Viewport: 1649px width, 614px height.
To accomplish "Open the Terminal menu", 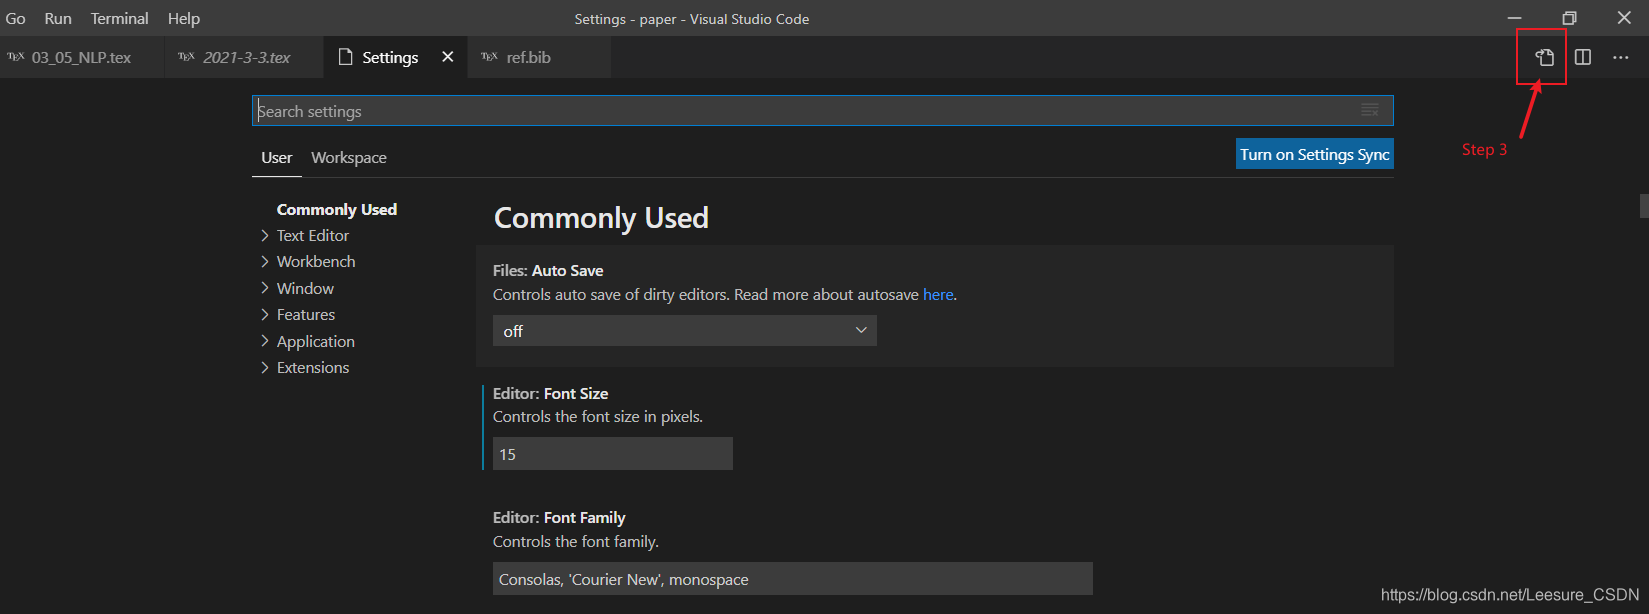I will coord(120,18).
